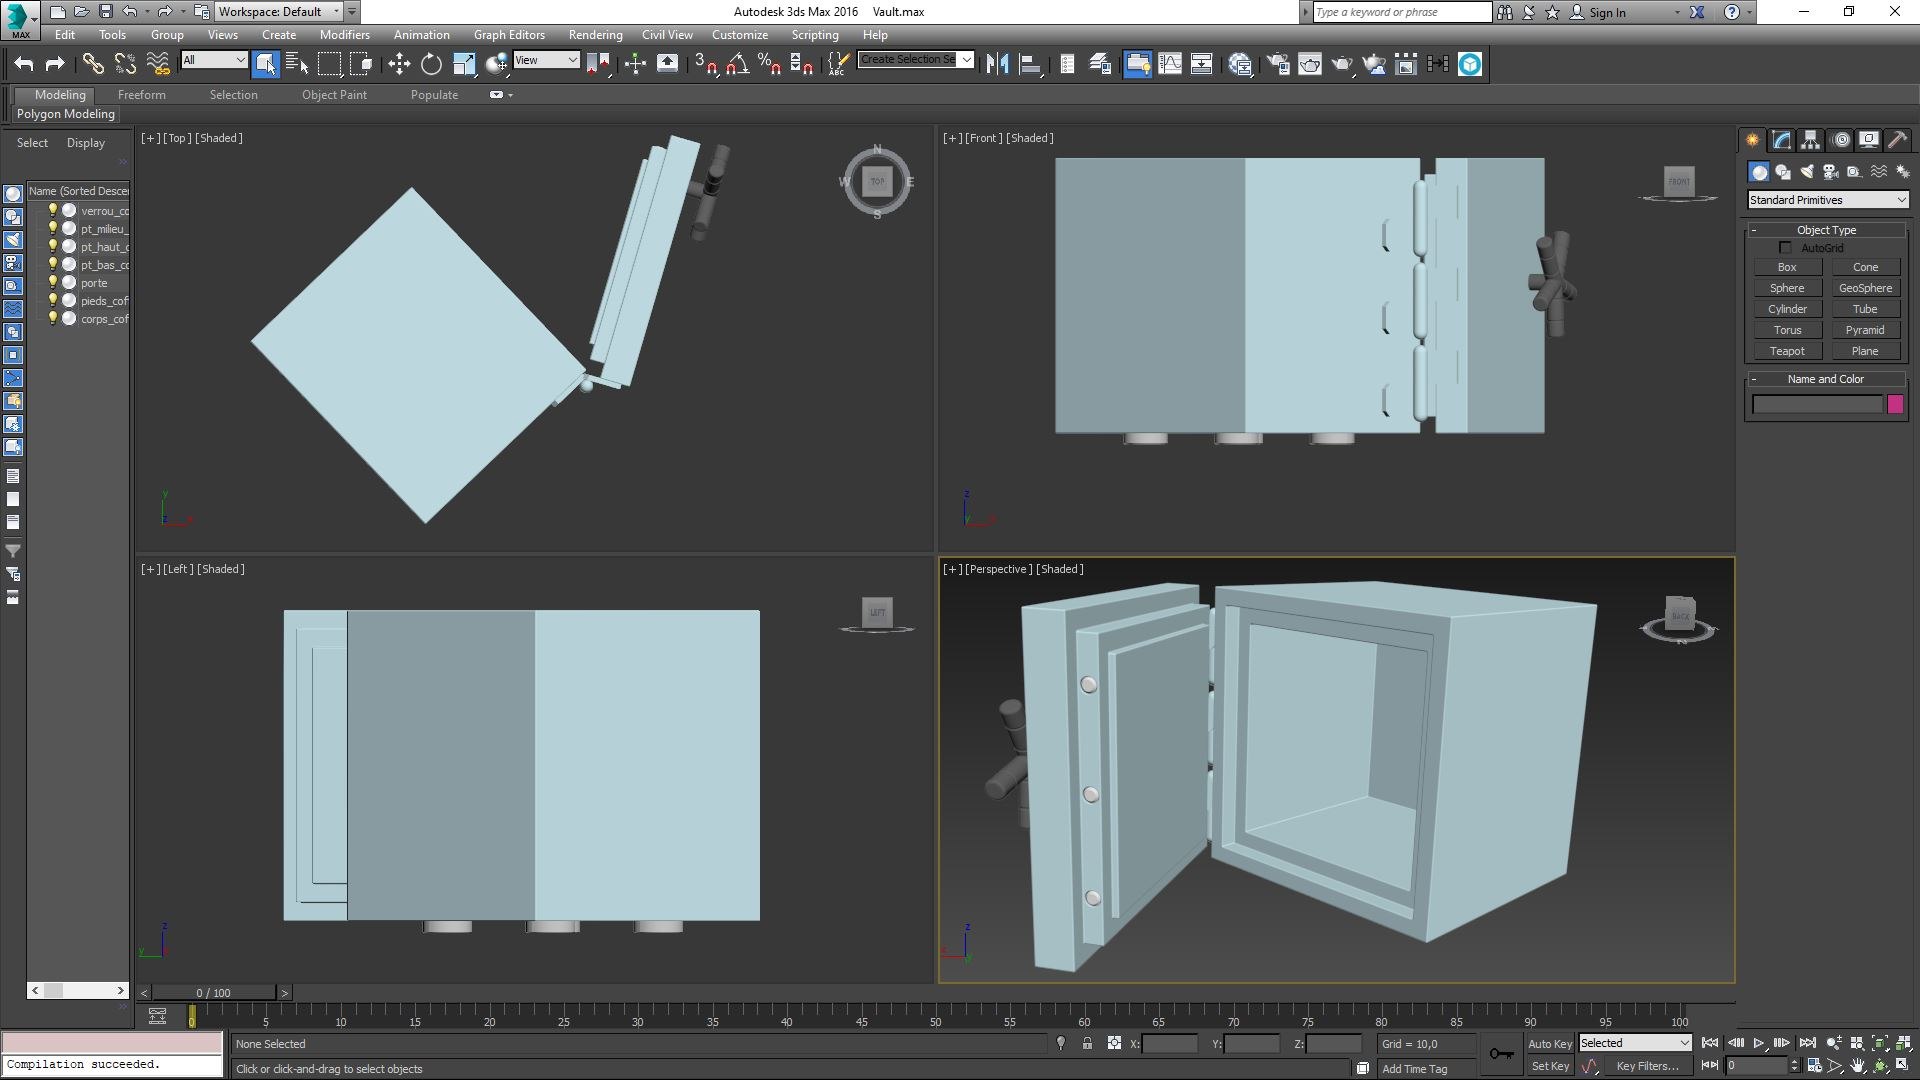Screen dimensions: 1920x1080
Task: Toggle Angle Snap
Action: click(738, 64)
